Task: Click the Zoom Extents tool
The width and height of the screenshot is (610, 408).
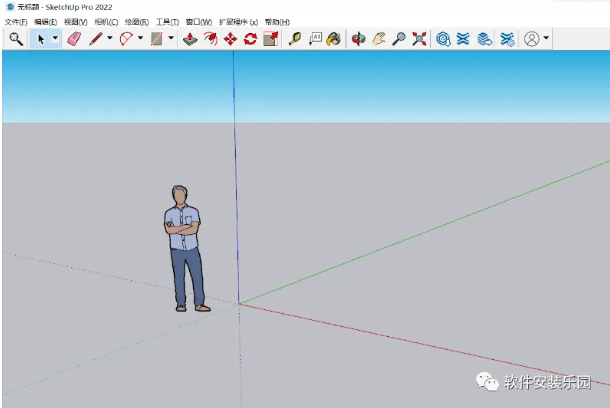Action: coord(419,39)
